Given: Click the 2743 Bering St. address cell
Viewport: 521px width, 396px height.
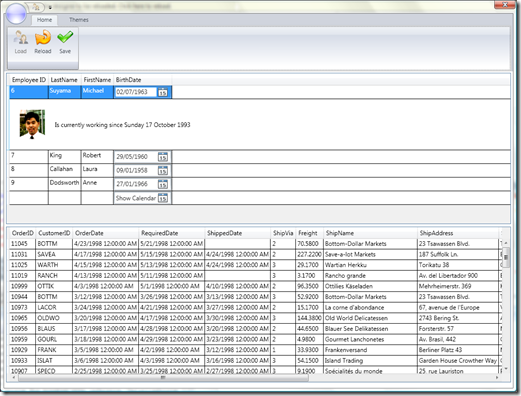Looking at the screenshot, I should click(458, 318).
